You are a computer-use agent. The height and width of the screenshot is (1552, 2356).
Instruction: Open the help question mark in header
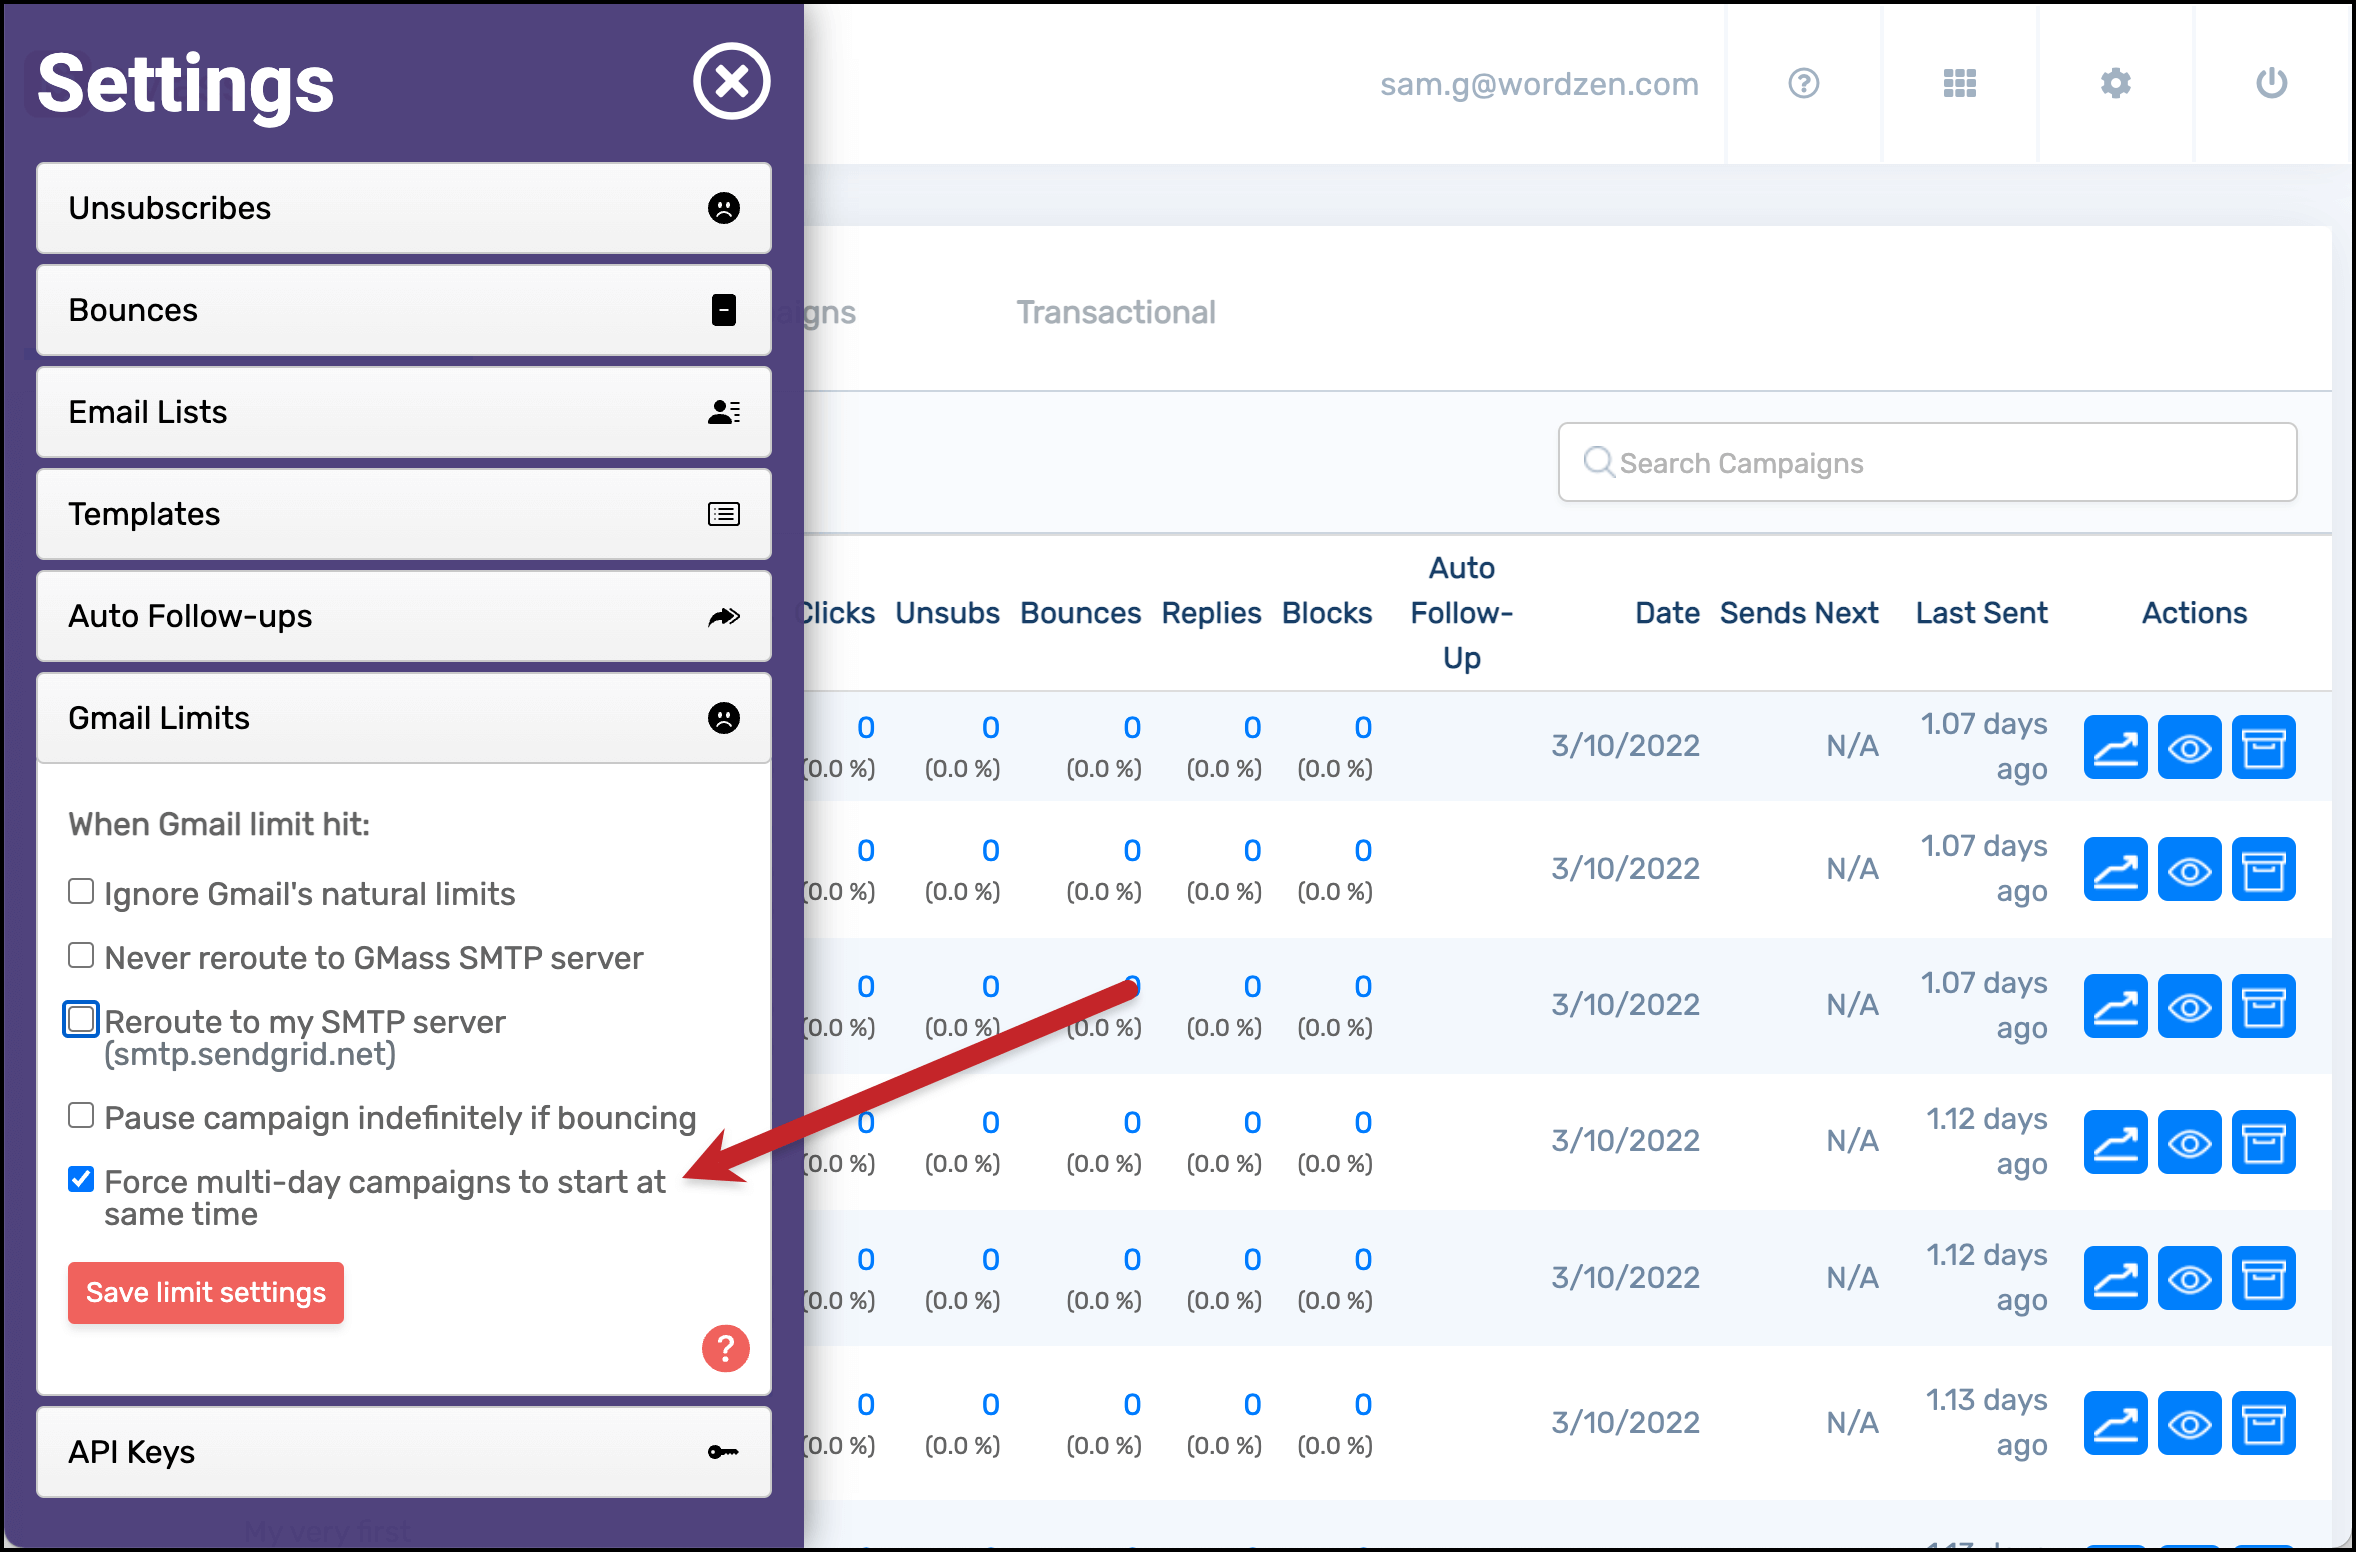(x=1803, y=83)
